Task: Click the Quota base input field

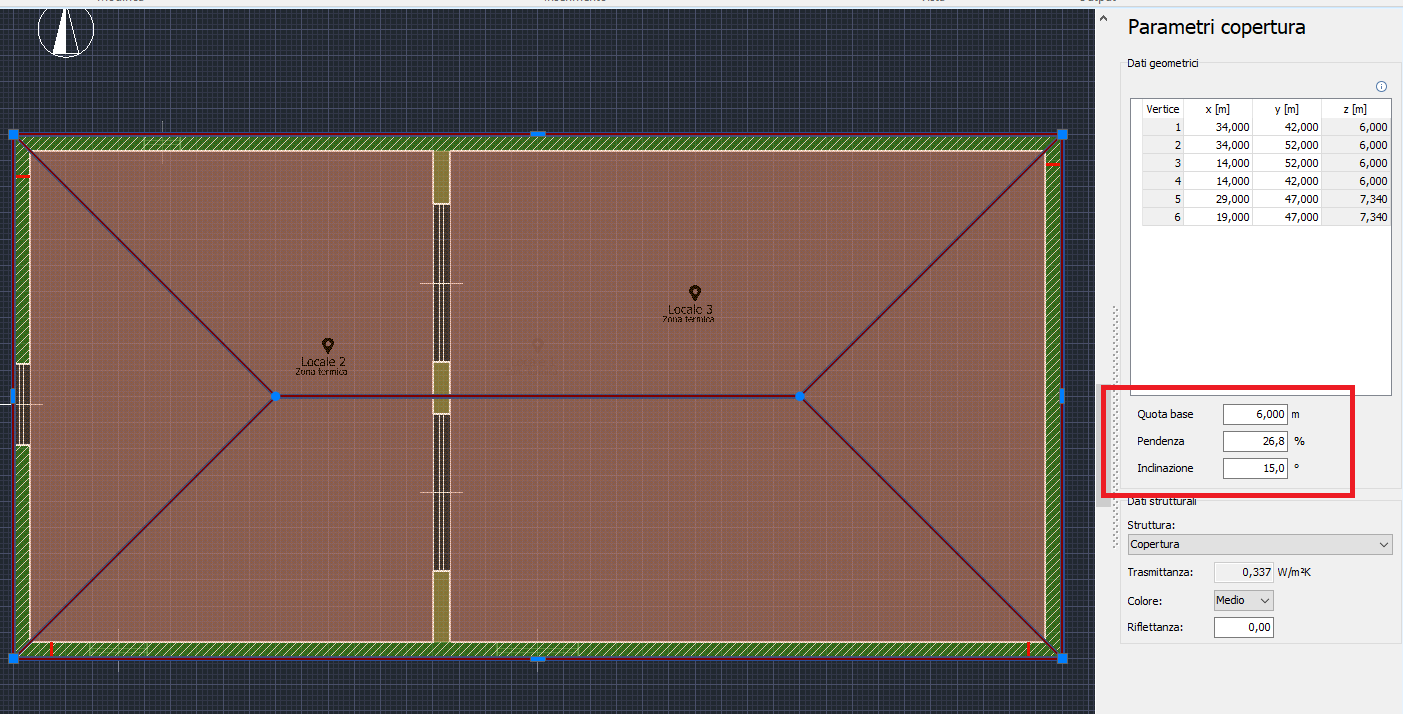Action: tap(1255, 414)
